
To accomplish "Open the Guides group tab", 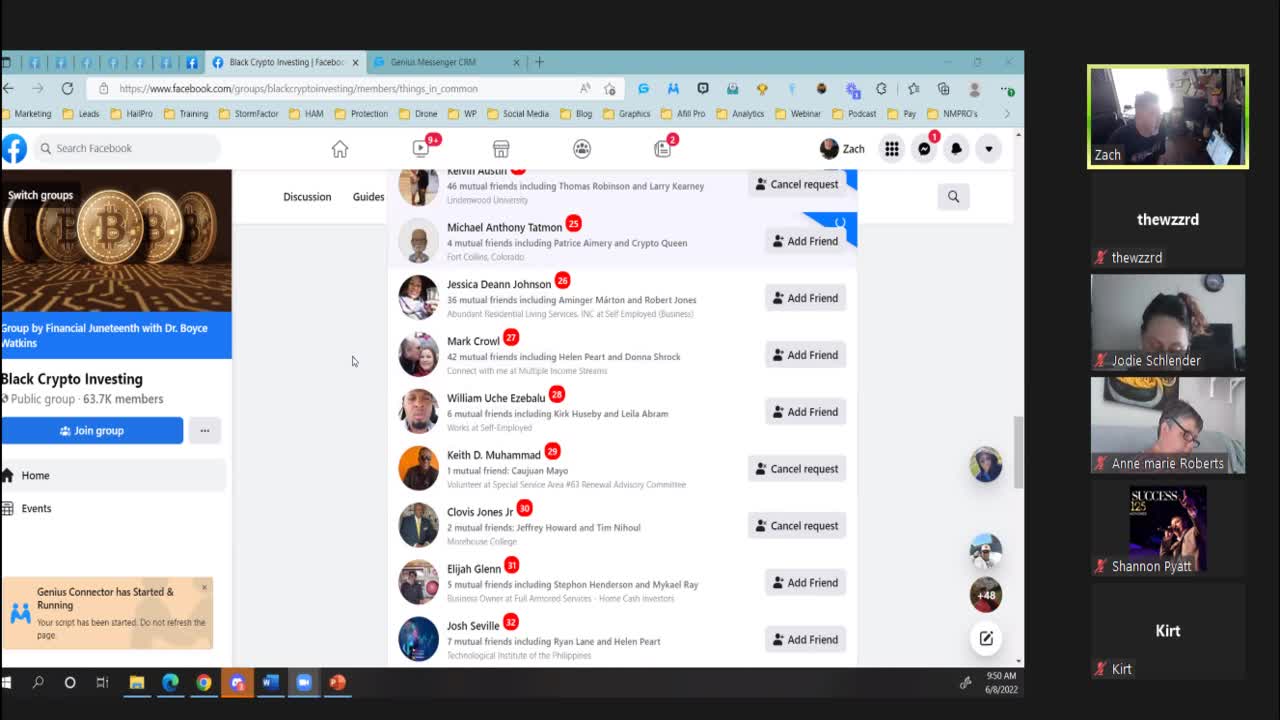I will point(368,197).
